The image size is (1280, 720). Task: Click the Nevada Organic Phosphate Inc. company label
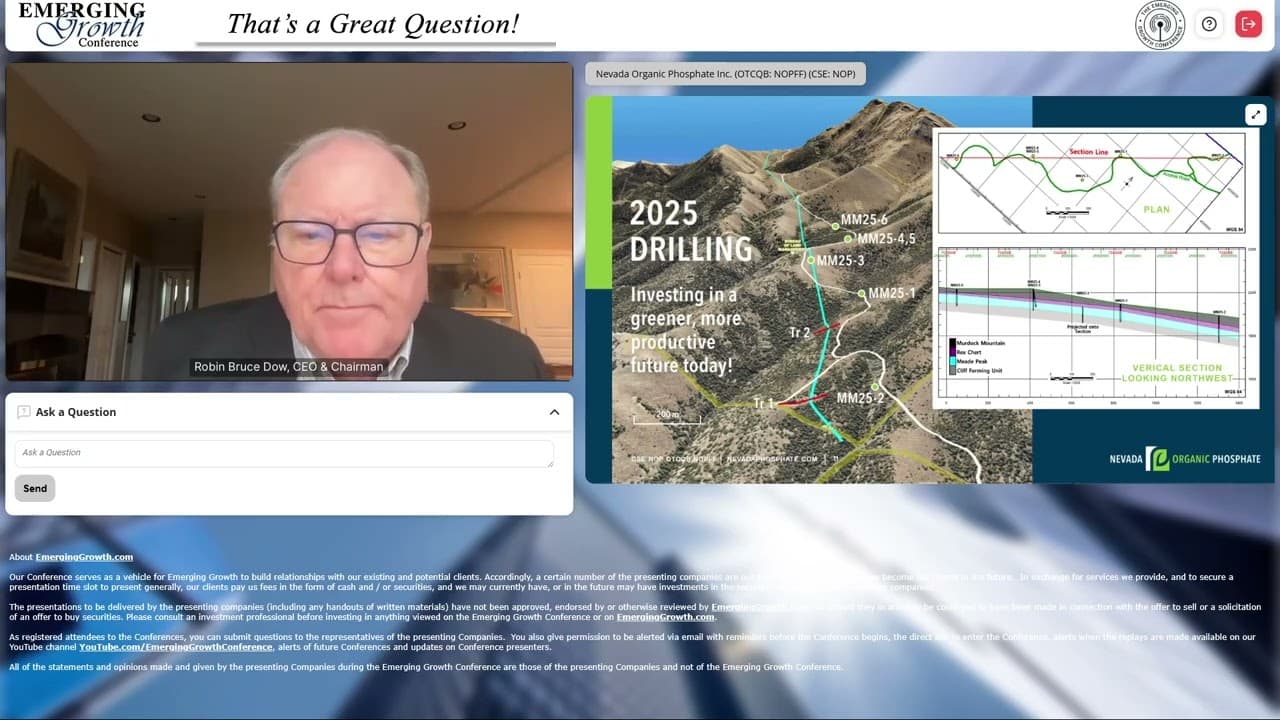(x=725, y=74)
